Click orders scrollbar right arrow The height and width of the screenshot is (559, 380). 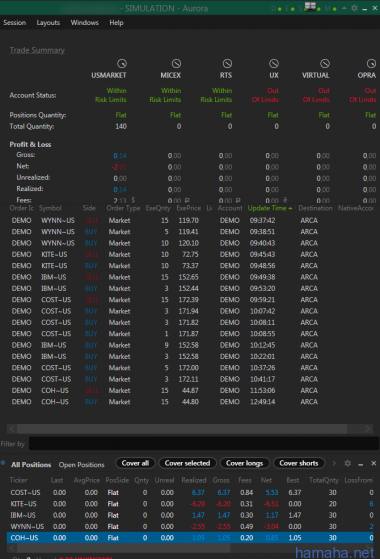[368, 428]
